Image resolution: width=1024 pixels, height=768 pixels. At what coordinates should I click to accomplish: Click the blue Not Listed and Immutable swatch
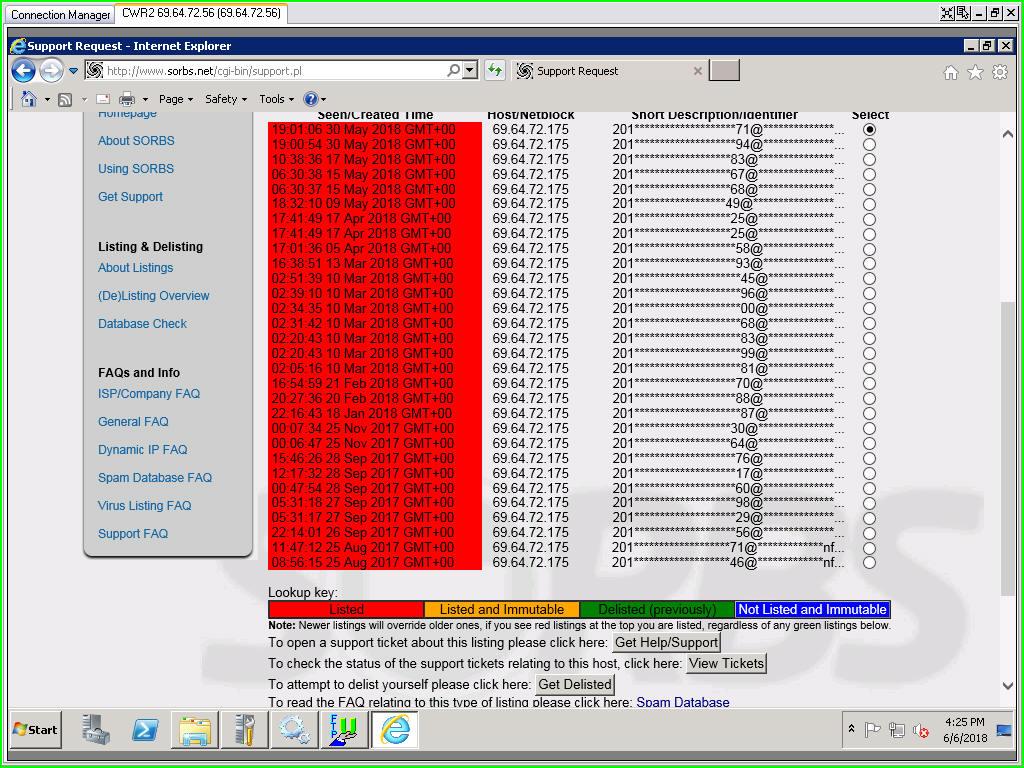(812, 609)
